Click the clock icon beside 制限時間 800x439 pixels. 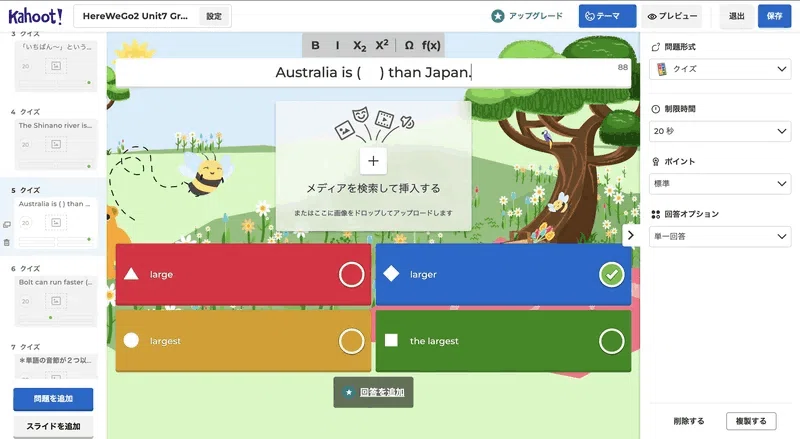[x=656, y=109]
